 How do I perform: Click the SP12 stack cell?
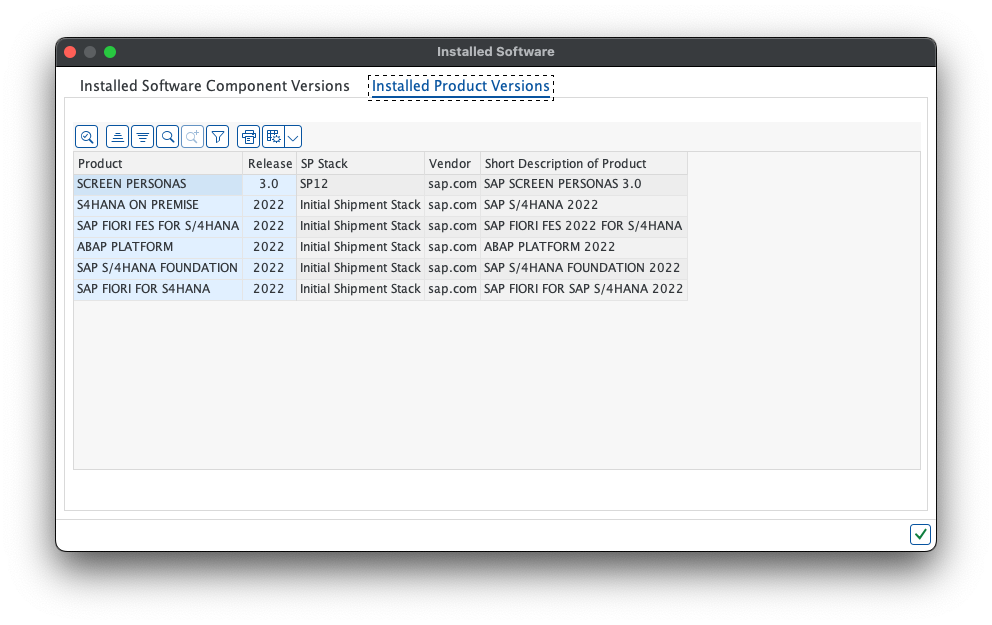tap(360, 184)
